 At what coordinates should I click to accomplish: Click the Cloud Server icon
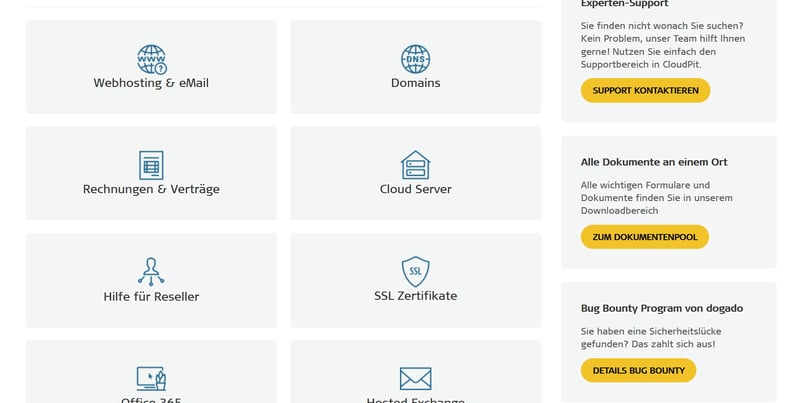(415, 165)
